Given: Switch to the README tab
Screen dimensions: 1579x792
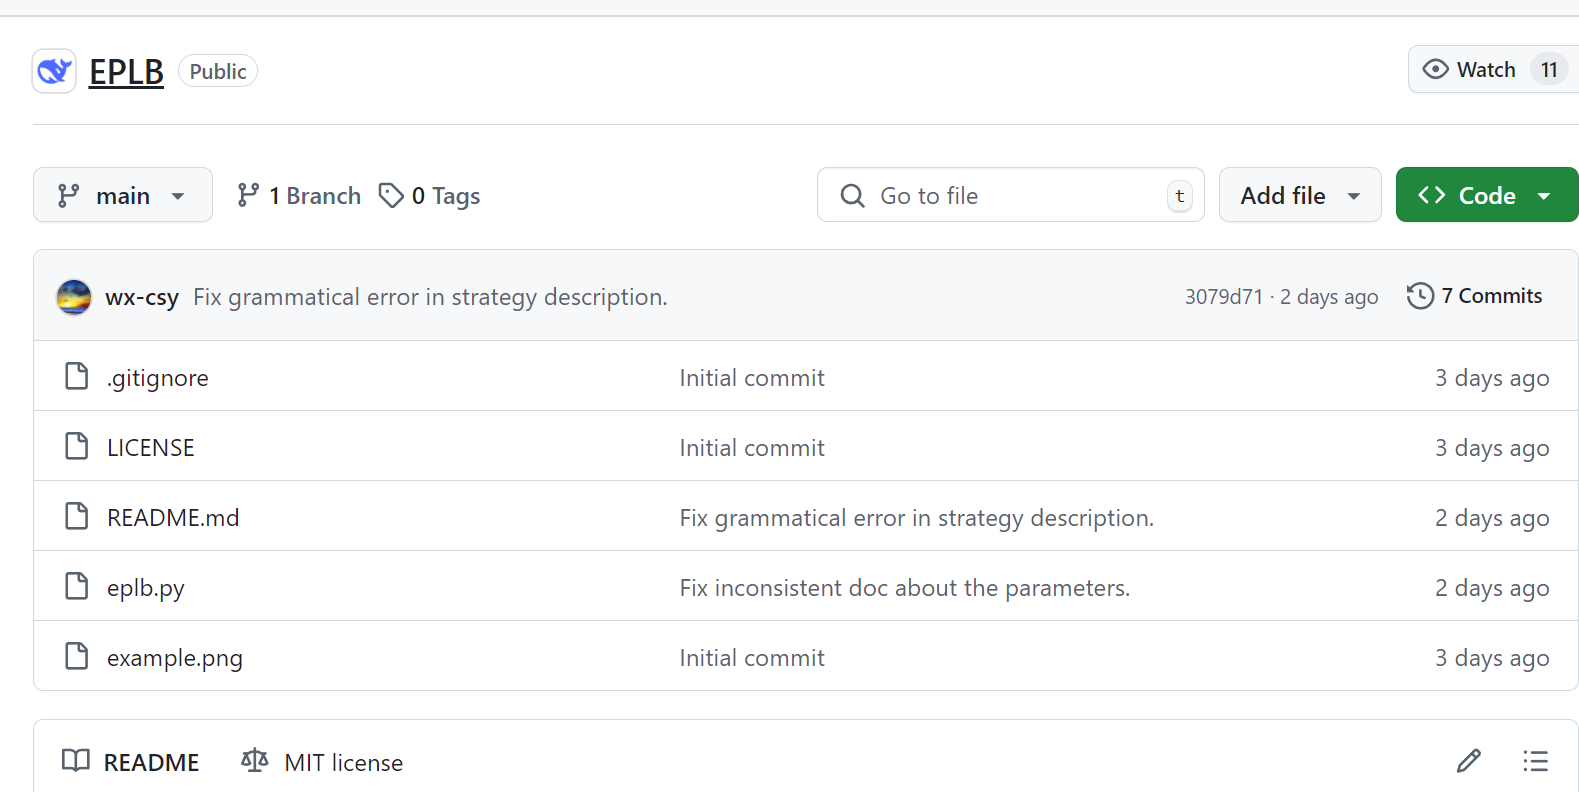Looking at the screenshot, I should pos(131,762).
